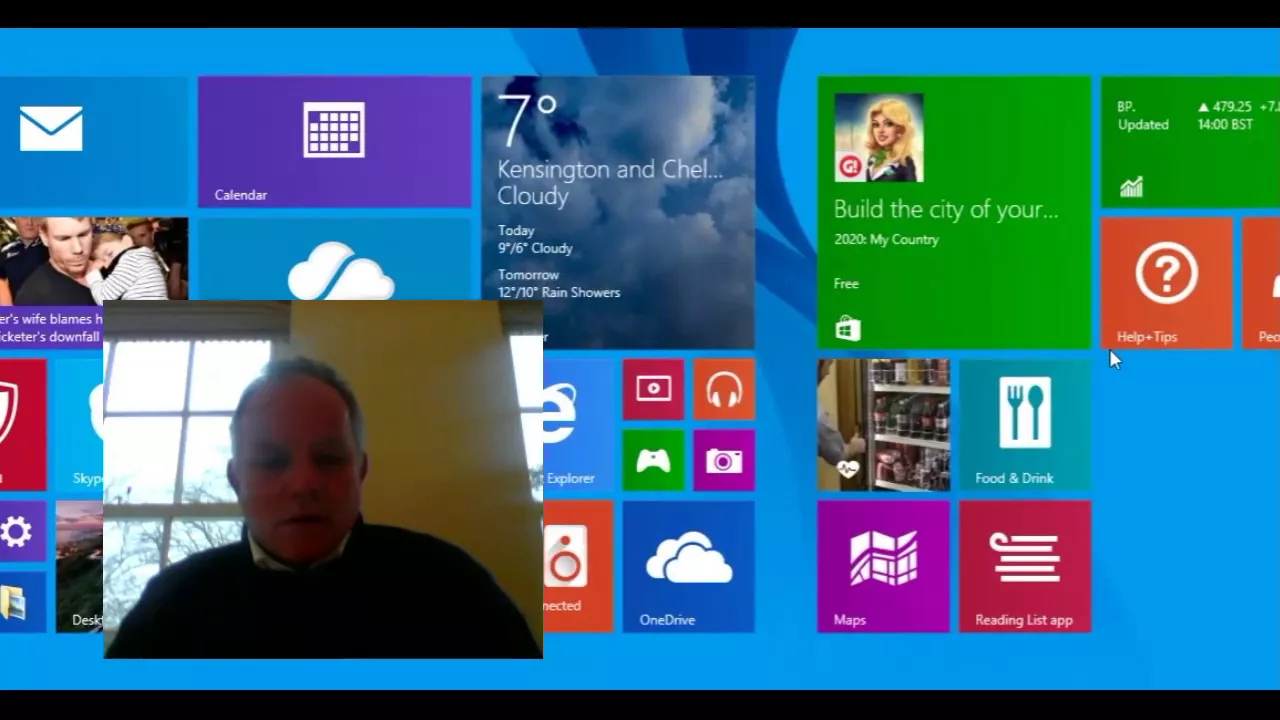
Task: Open the small Xbox Games tile
Action: tap(653, 460)
